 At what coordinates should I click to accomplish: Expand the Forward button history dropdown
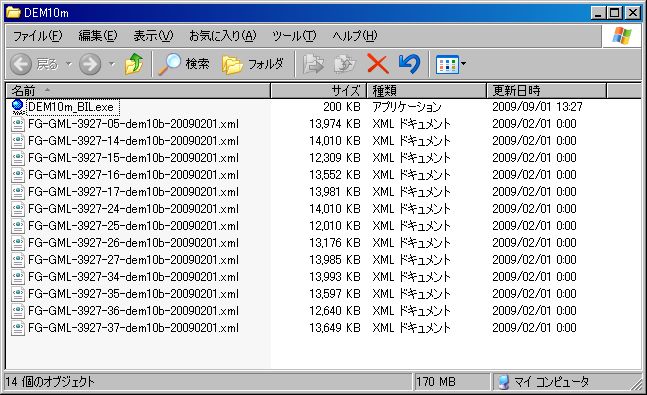coord(112,64)
